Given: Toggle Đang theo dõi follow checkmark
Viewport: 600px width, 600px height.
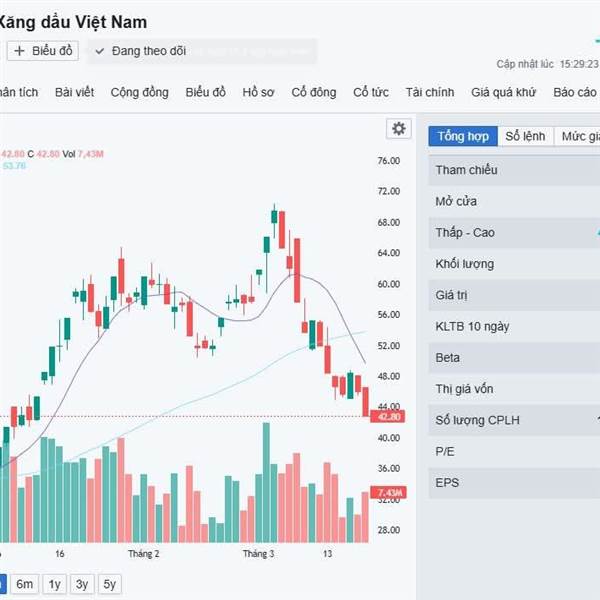Looking at the screenshot, I should point(100,50).
